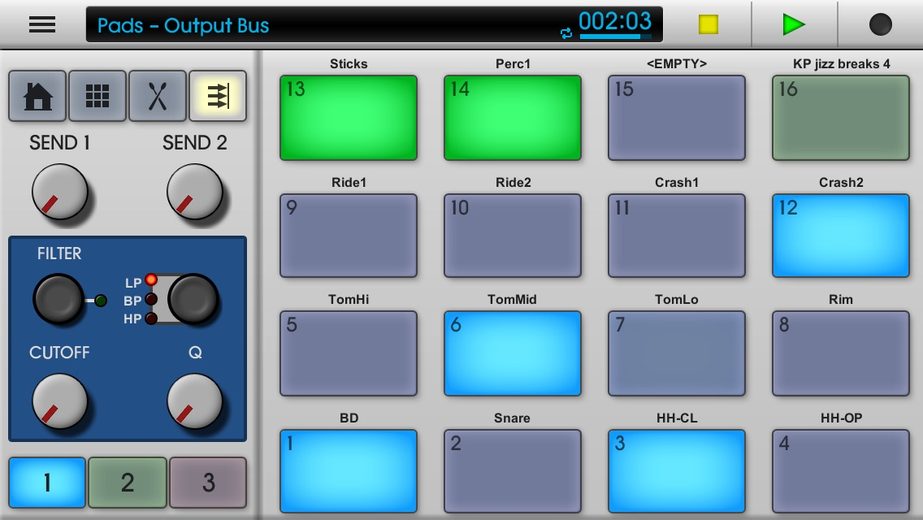Viewport: 923px width, 520px height.
Task: Click the SEND 2 label
Action: [x=195, y=143]
